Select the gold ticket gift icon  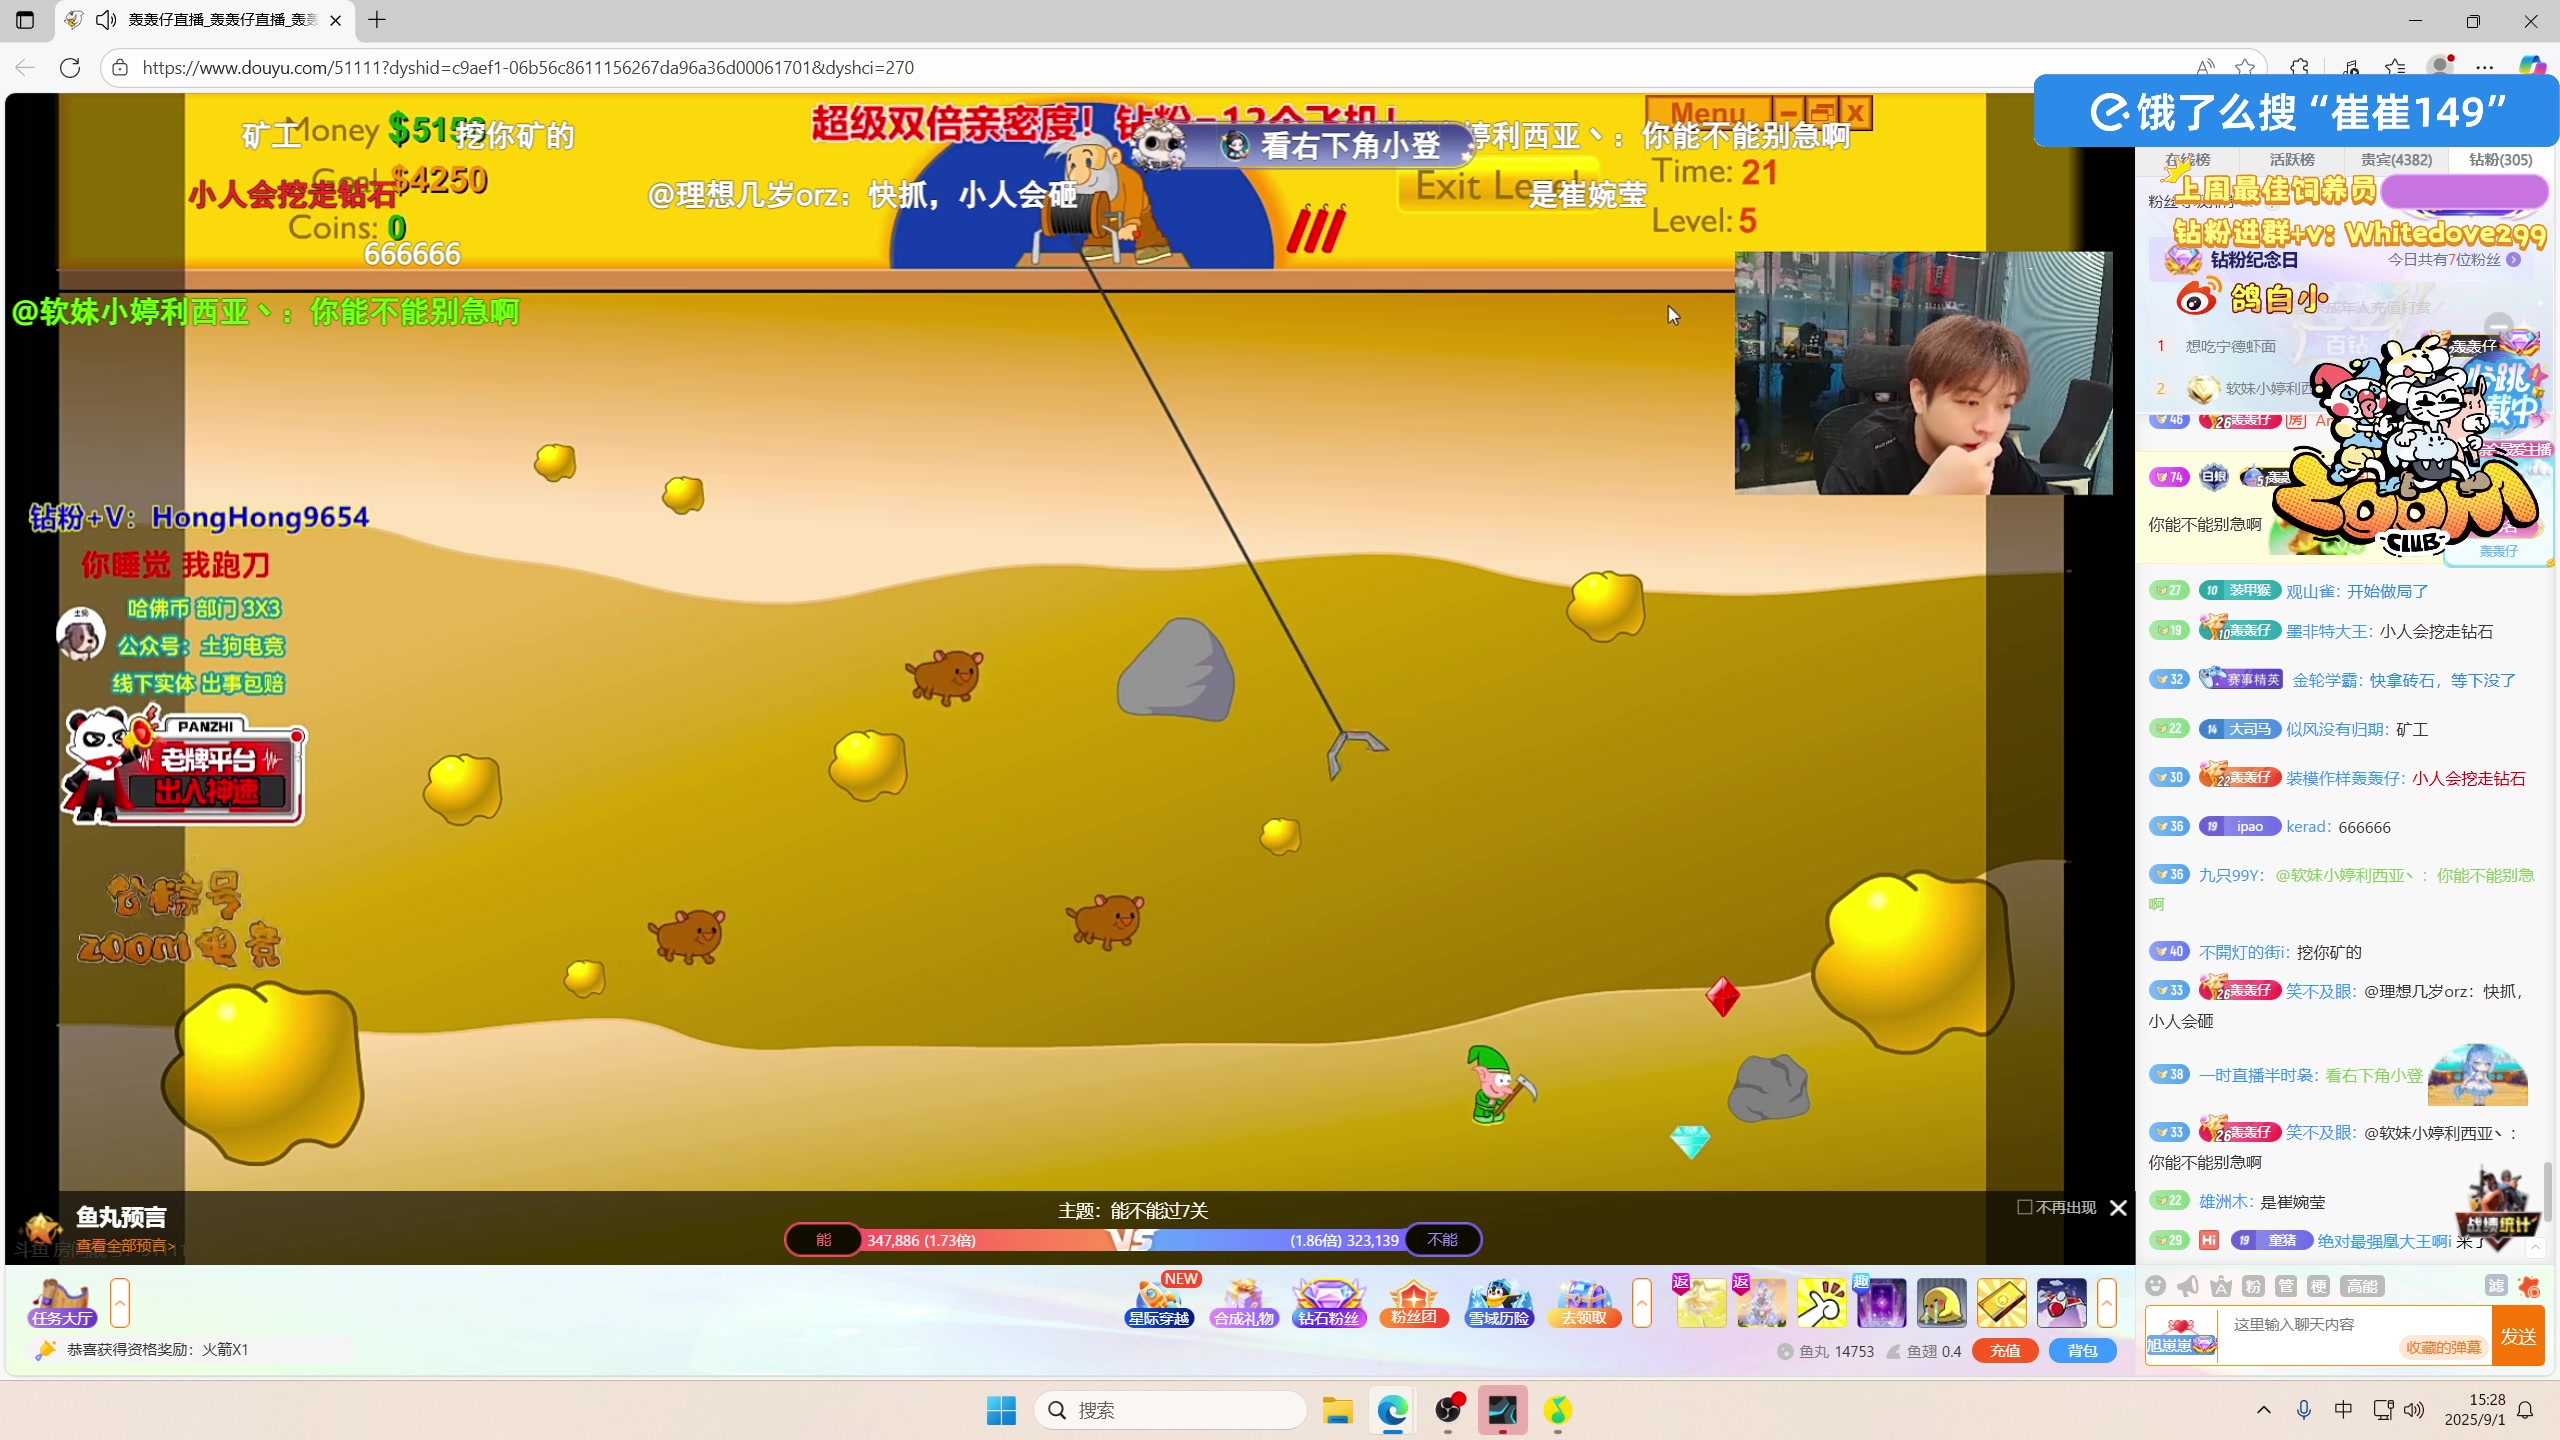2001,1303
